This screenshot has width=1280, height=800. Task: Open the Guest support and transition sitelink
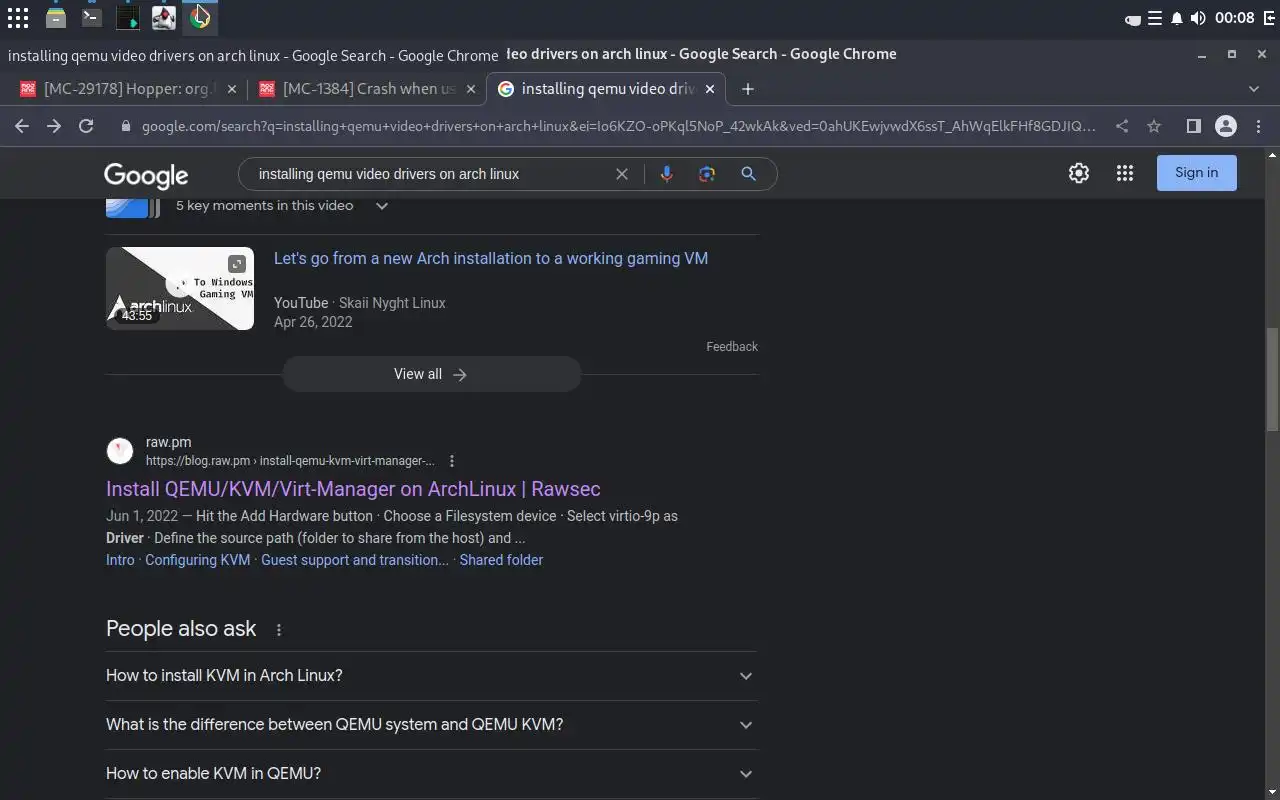pyautogui.click(x=355, y=560)
